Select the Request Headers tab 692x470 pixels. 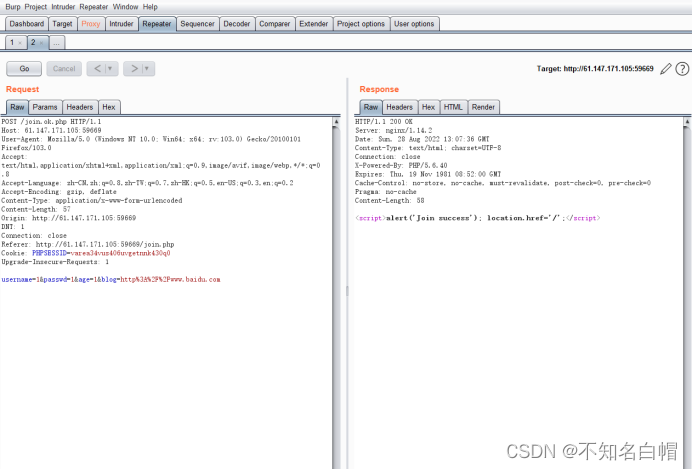[x=80, y=107]
